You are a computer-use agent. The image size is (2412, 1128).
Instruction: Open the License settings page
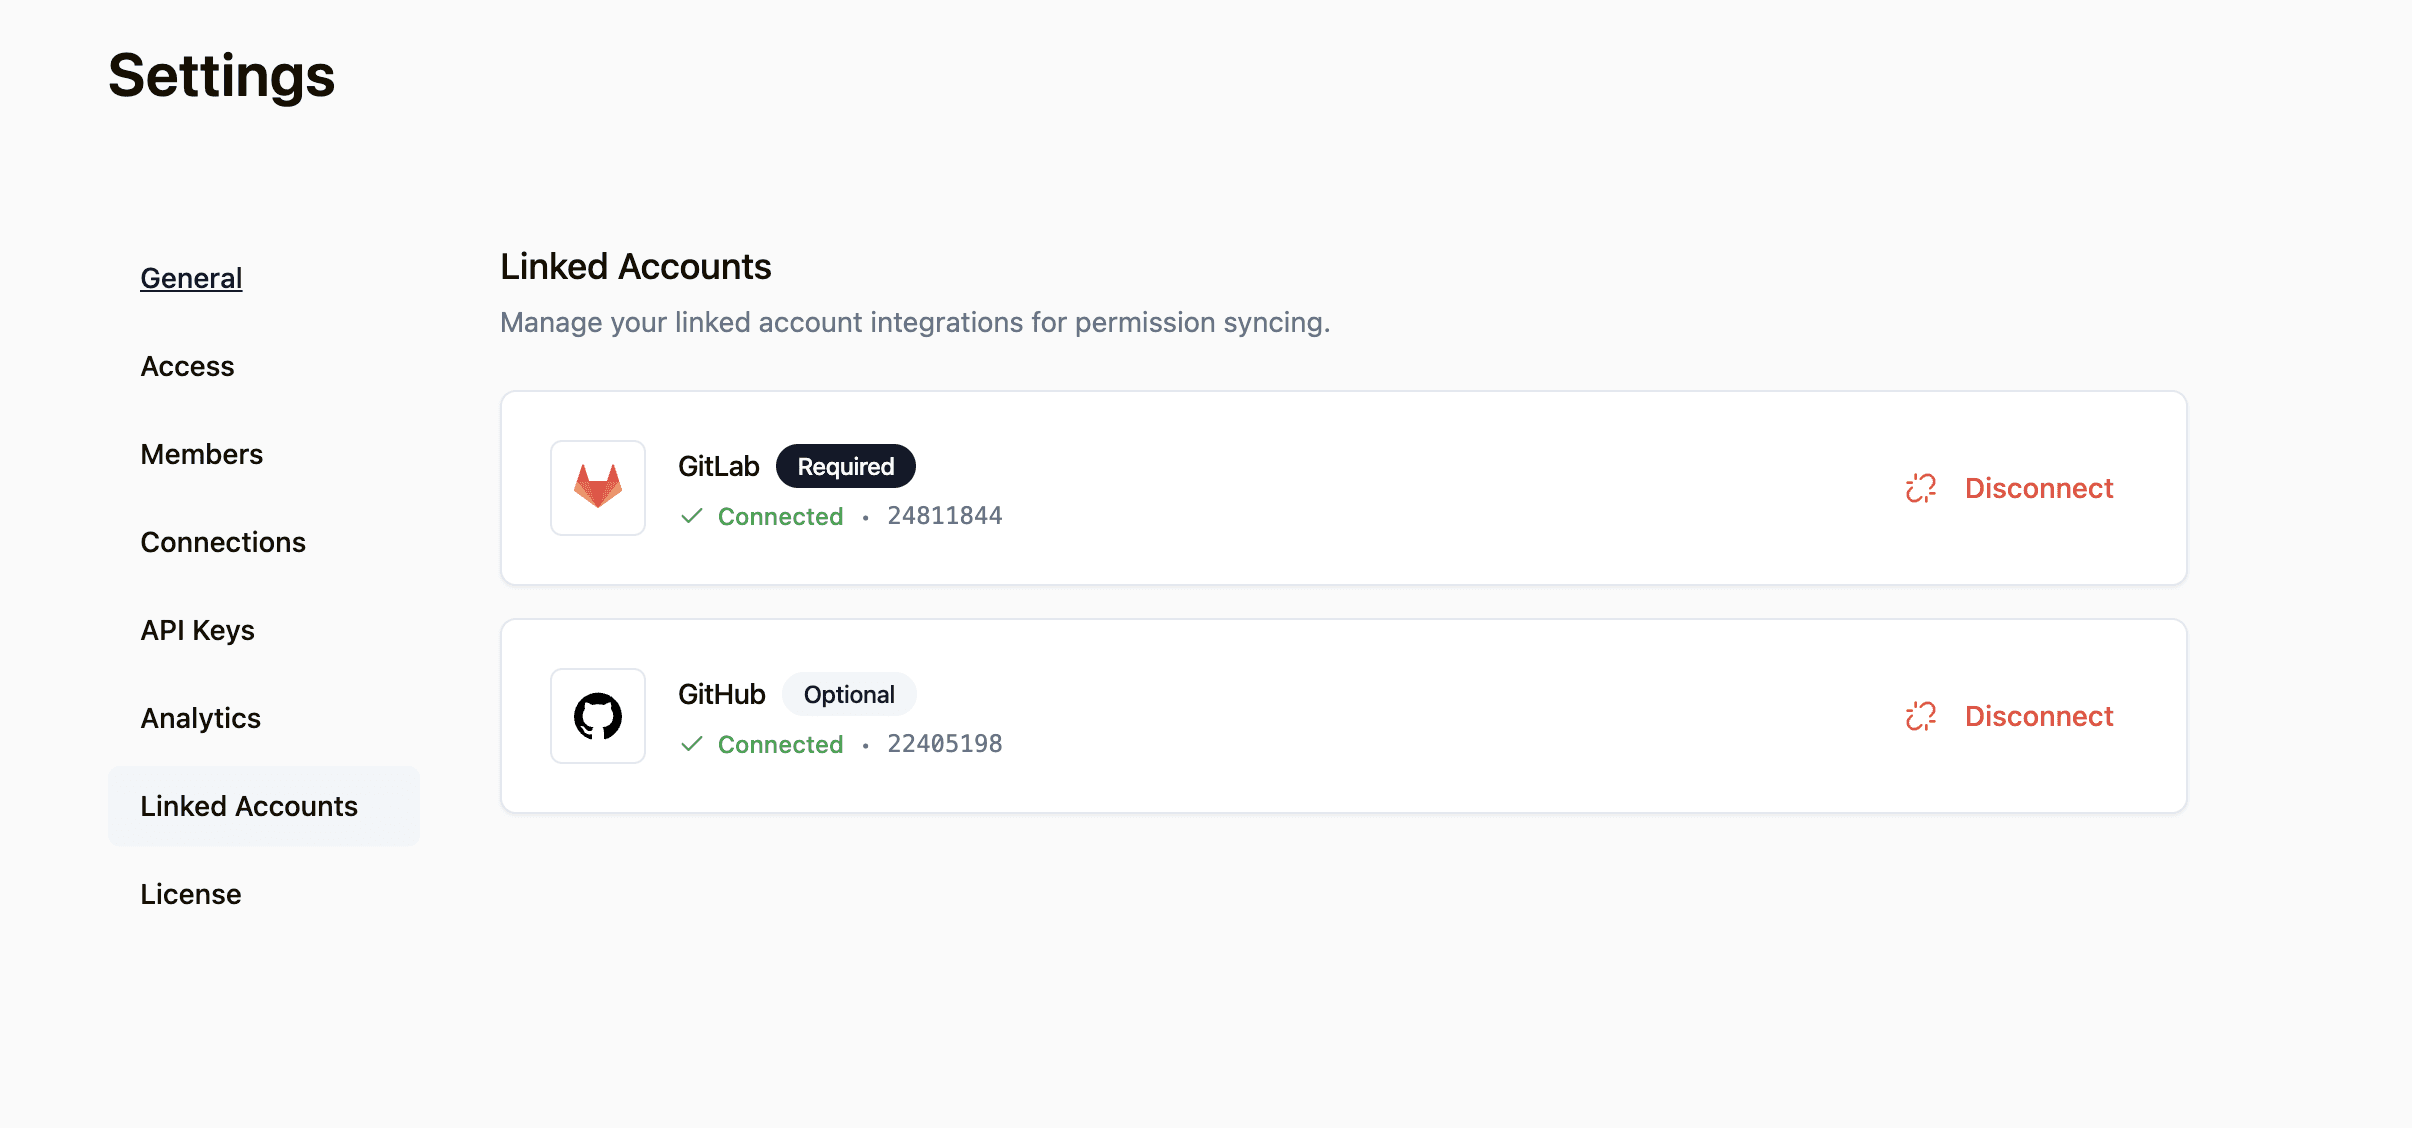click(x=190, y=894)
